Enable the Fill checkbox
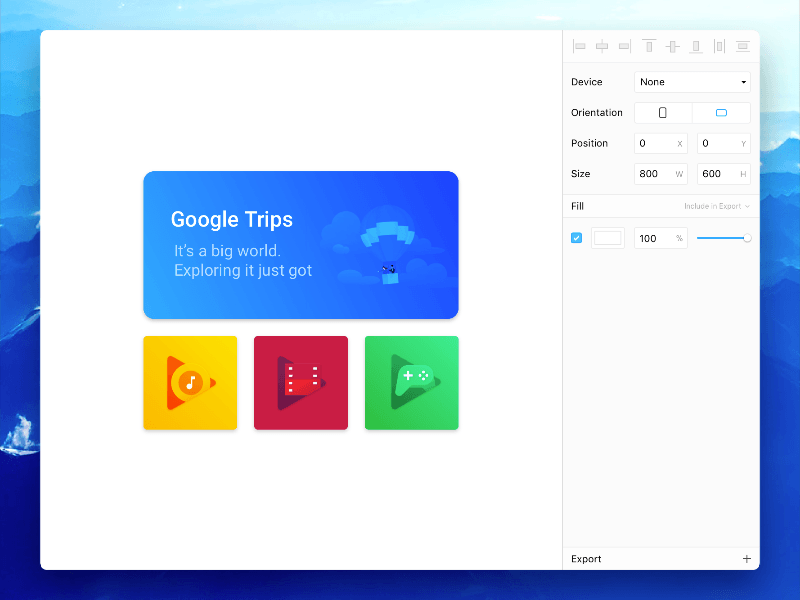This screenshot has width=800, height=600. [x=576, y=238]
